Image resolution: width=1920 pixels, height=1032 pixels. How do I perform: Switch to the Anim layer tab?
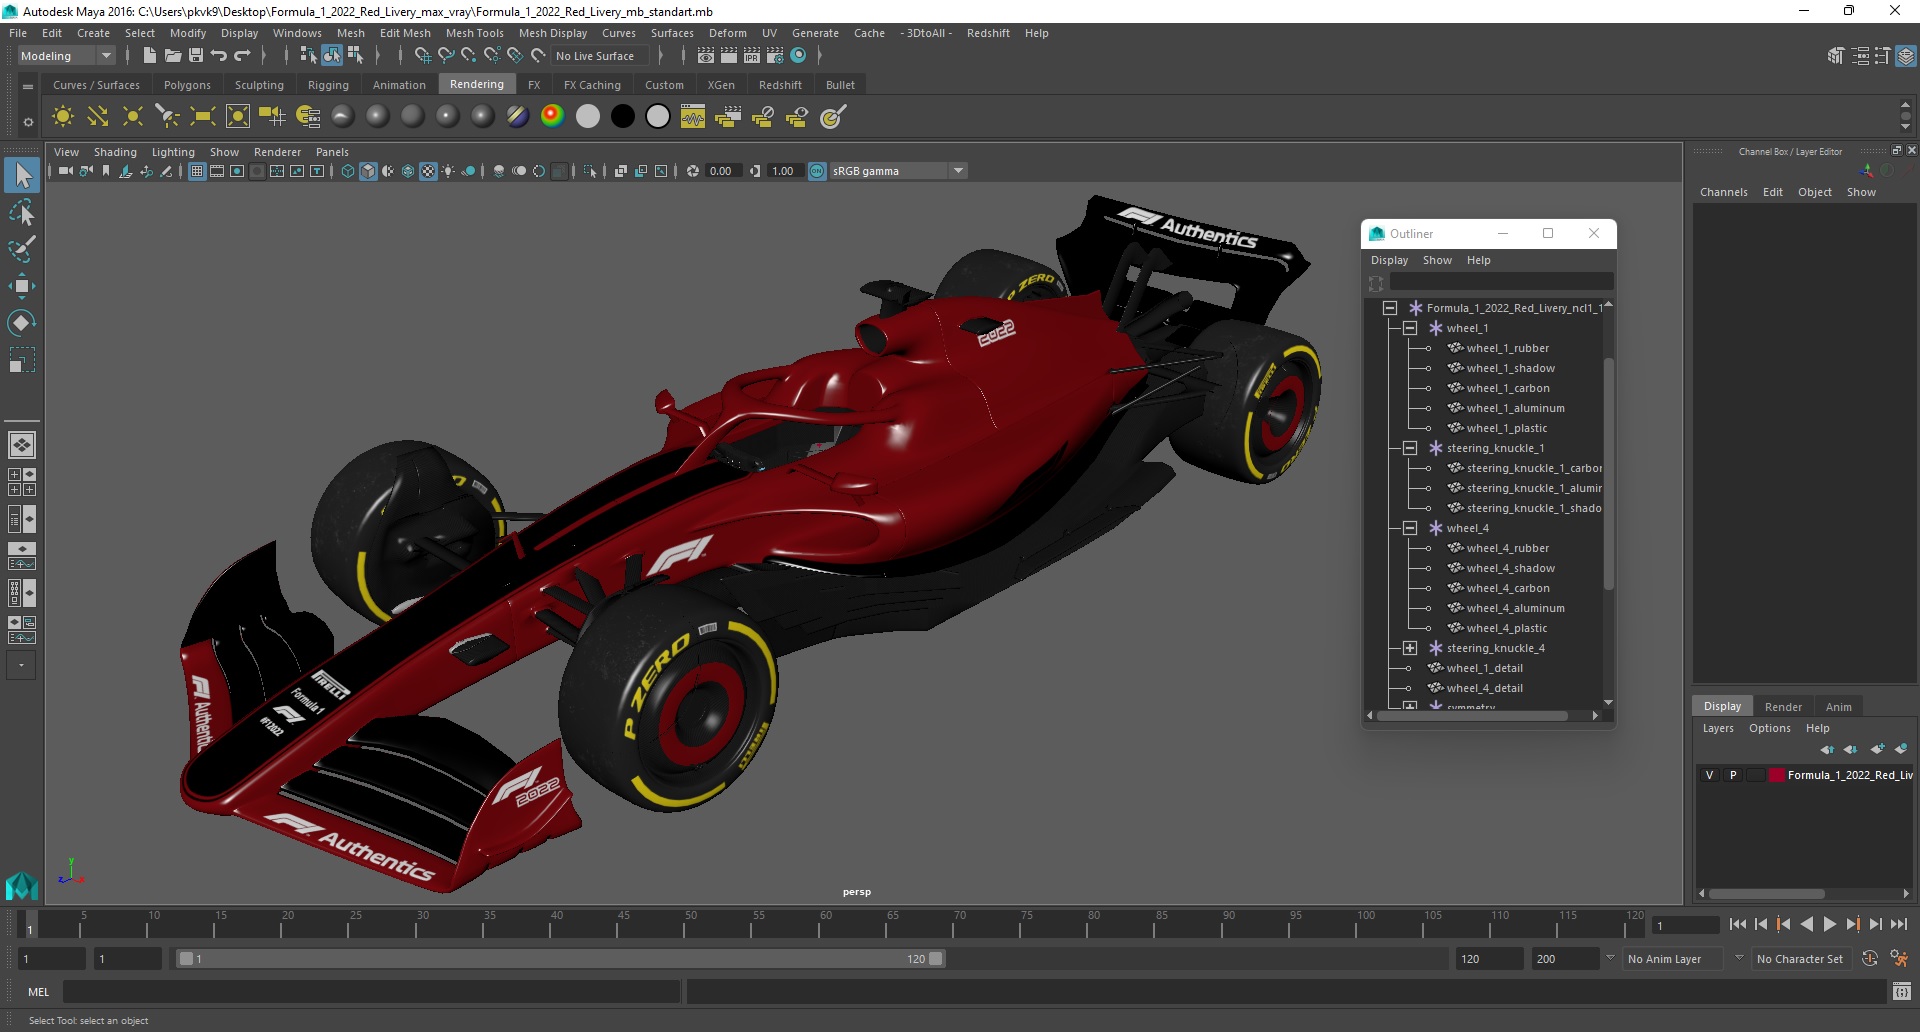coord(1838,707)
